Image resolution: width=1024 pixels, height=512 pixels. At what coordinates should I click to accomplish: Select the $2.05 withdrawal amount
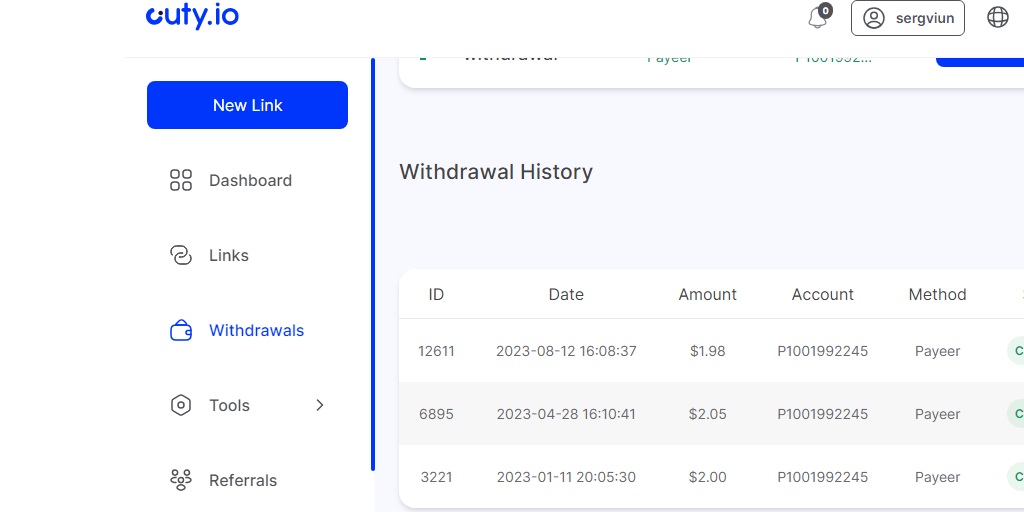[x=707, y=414]
